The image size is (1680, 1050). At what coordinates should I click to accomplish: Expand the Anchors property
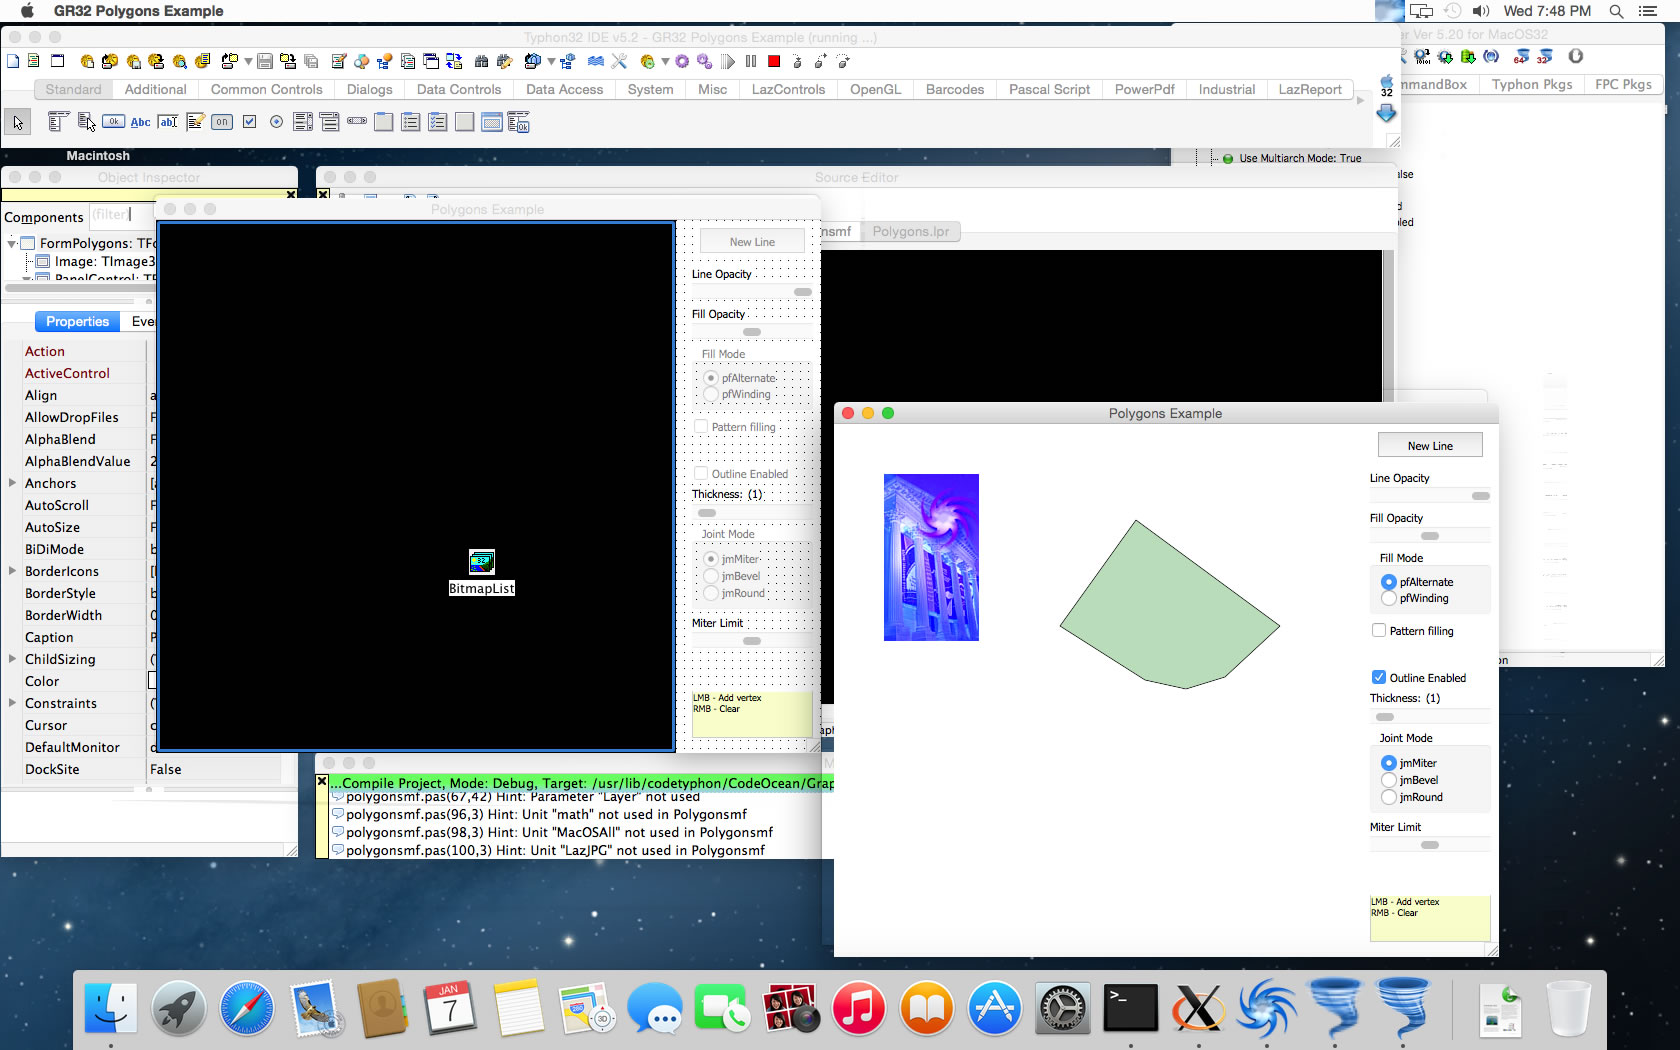coord(12,483)
